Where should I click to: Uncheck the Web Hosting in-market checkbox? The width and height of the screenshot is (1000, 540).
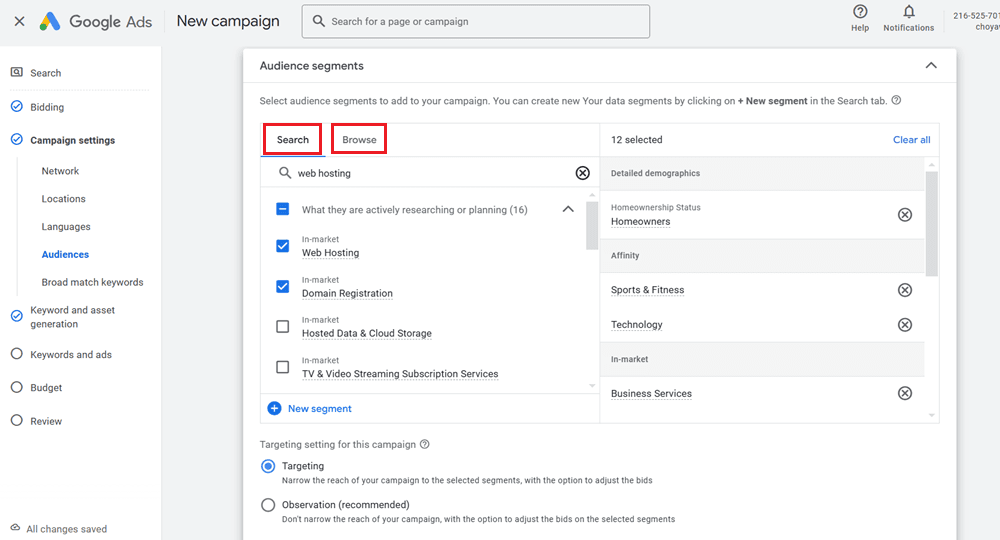click(282, 246)
